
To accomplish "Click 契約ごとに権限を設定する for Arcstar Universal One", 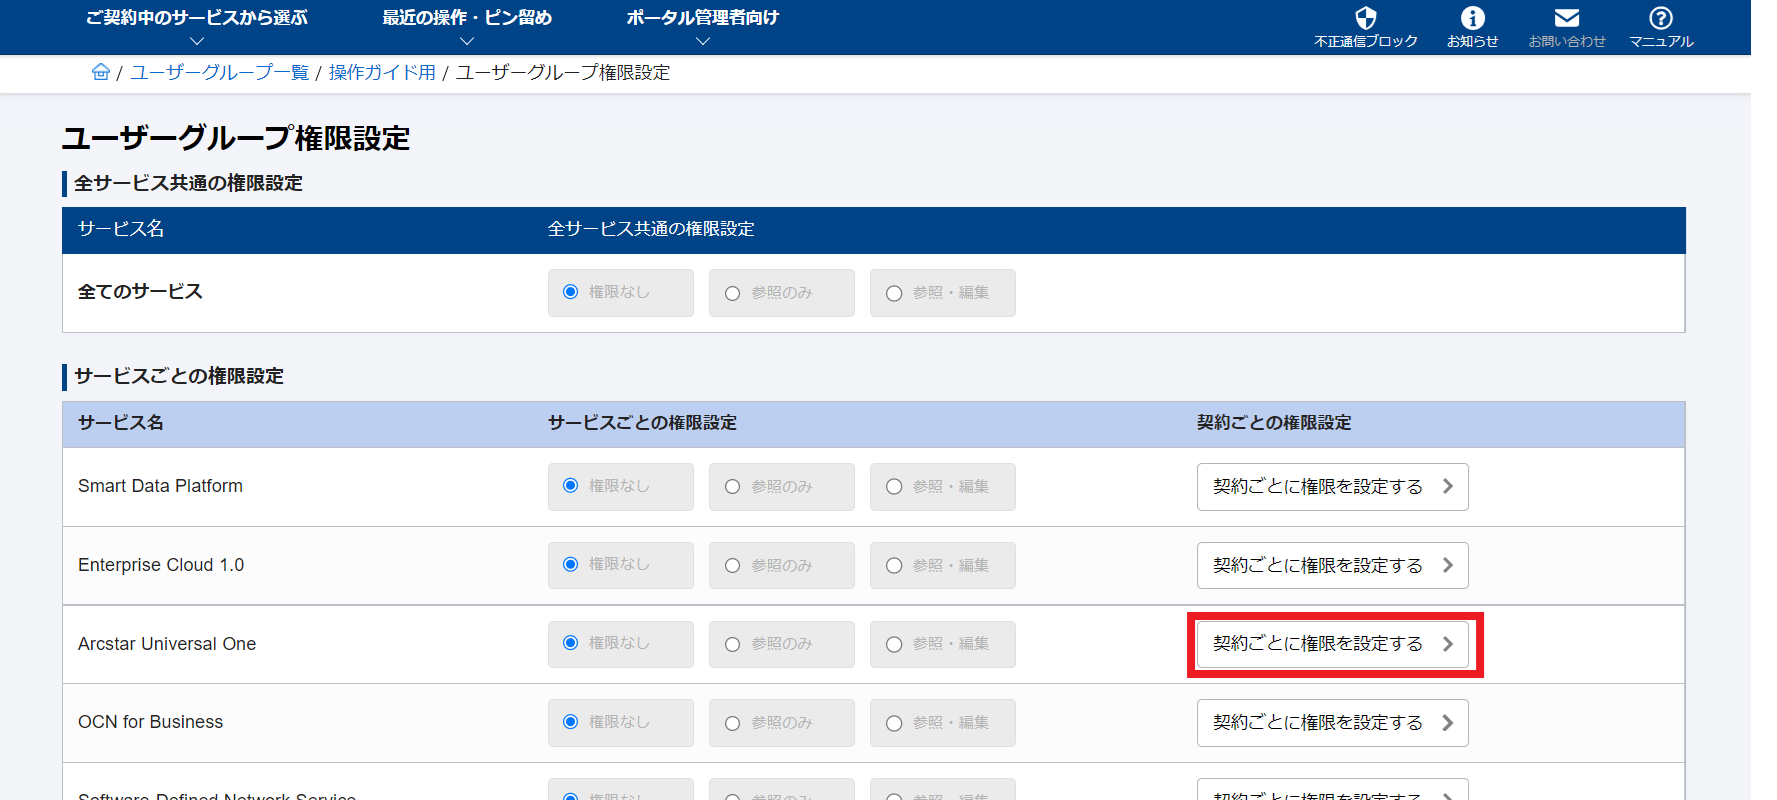I will (x=1333, y=644).
